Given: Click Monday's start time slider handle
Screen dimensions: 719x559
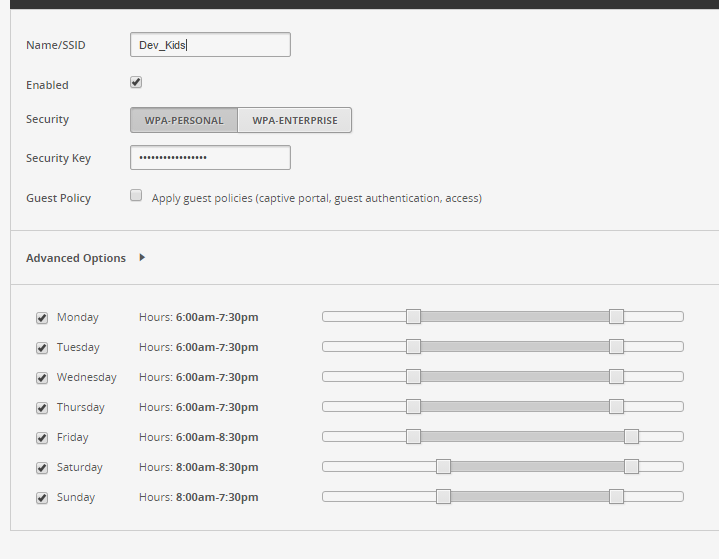Looking at the screenshot, I should click(x=413, y=316).
